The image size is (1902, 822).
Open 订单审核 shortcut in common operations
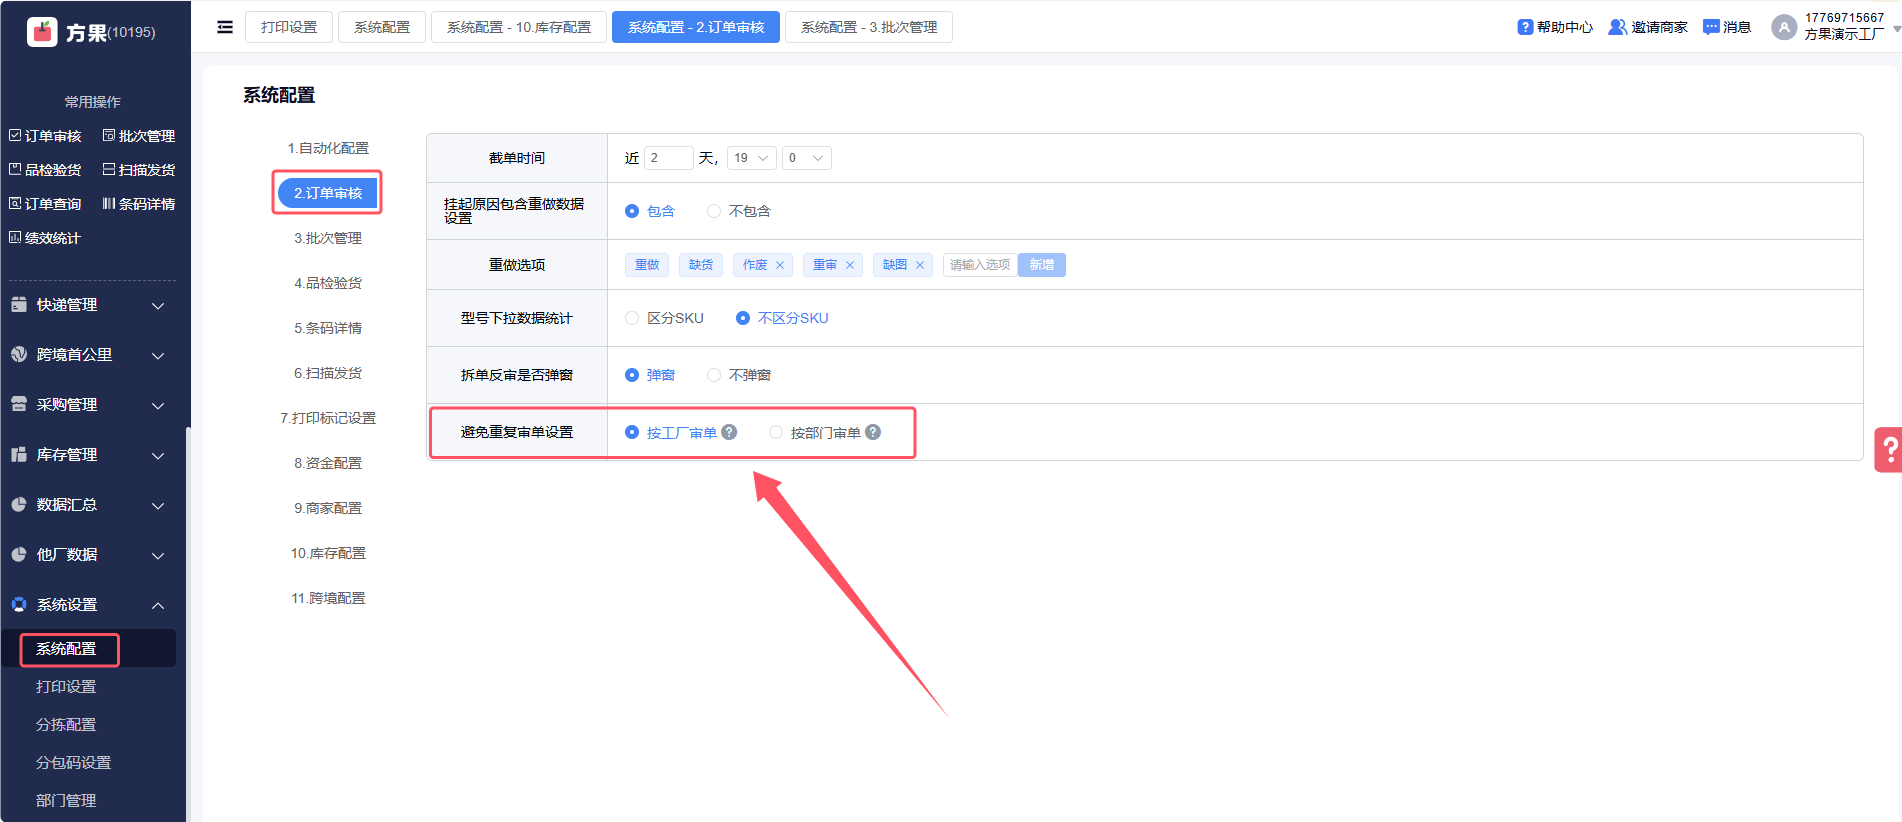pos(45,136)
